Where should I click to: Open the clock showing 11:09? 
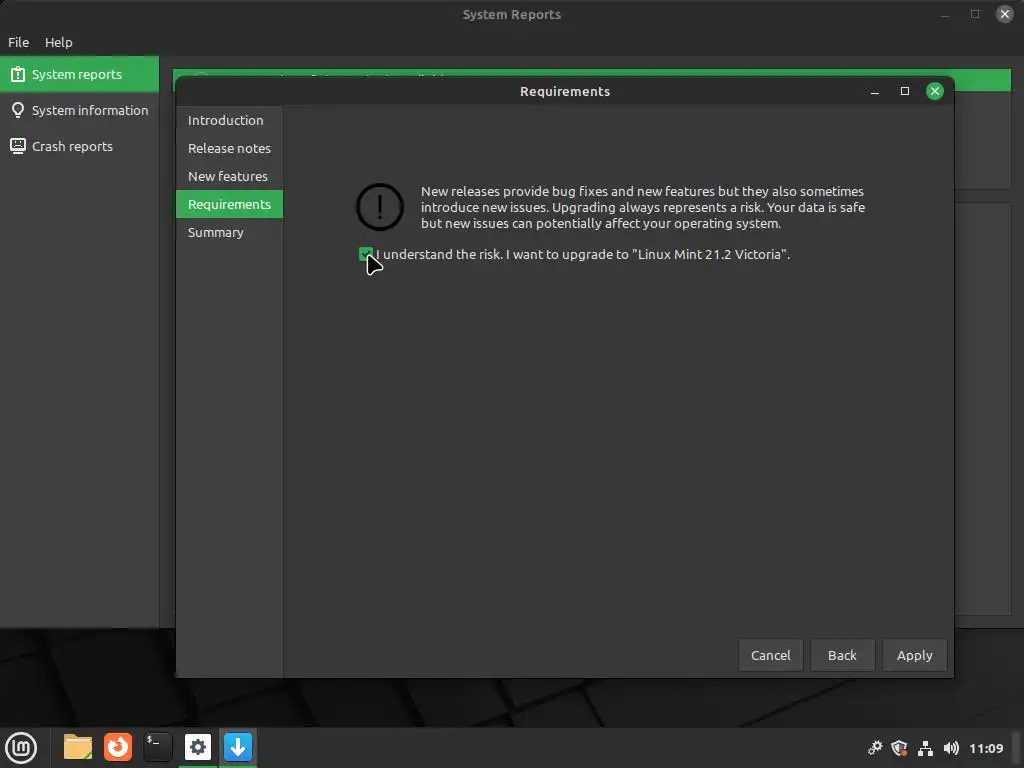coord(986,748)
